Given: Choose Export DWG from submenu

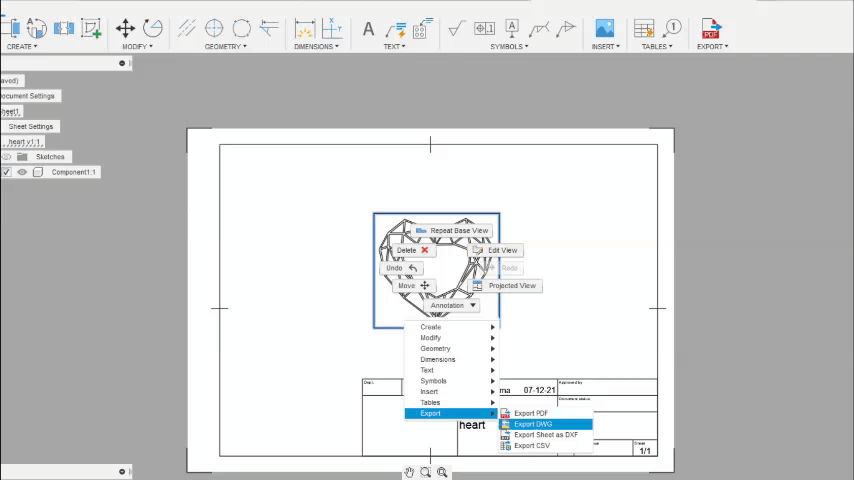Looking at the screenshot, I should point(546,424).
